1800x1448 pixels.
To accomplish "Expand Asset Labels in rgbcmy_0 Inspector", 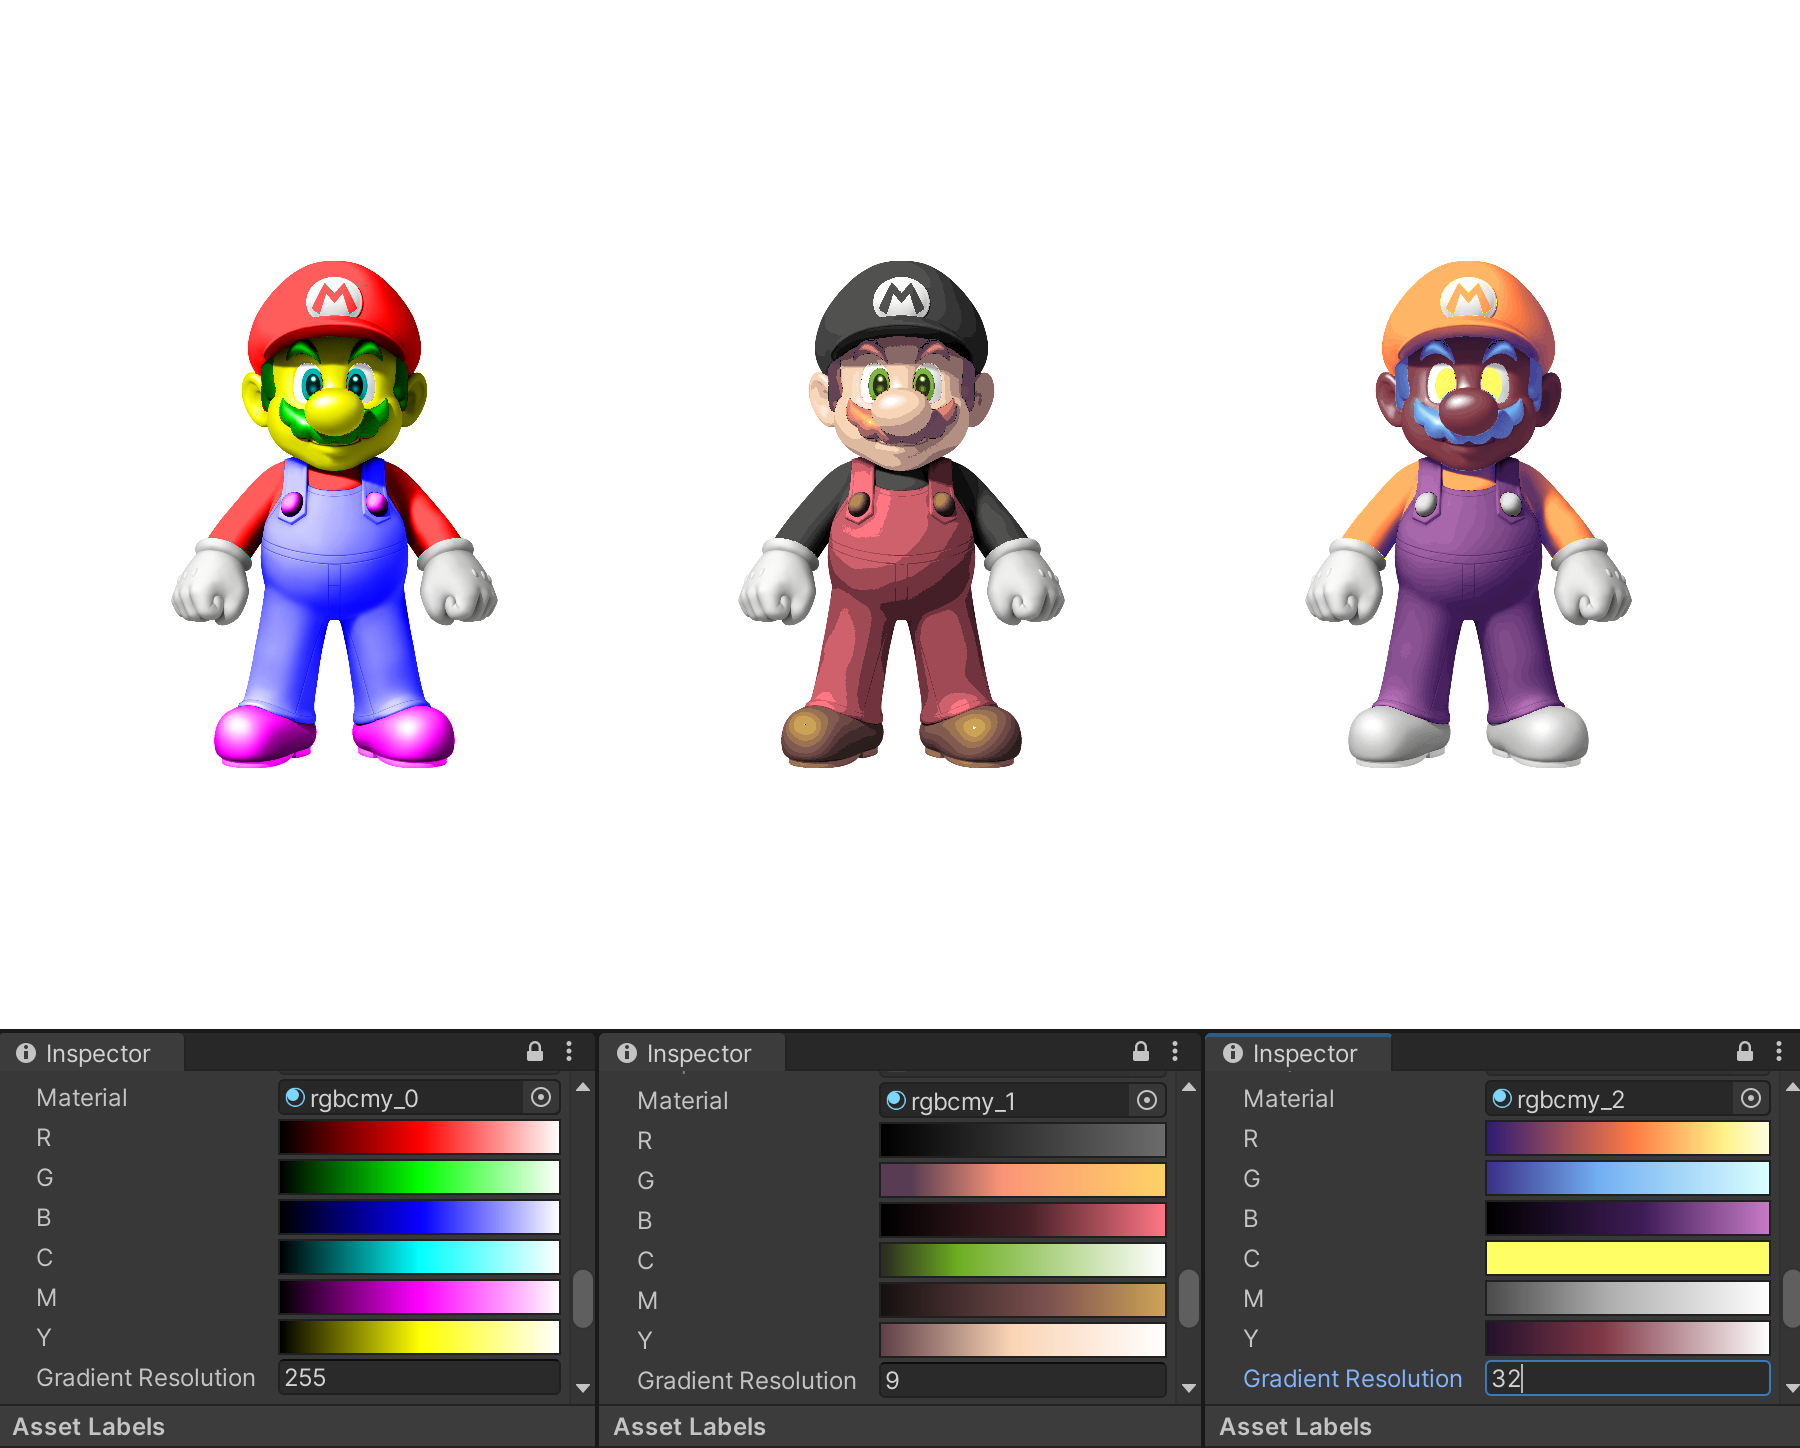I will [x=89, y=1427].
